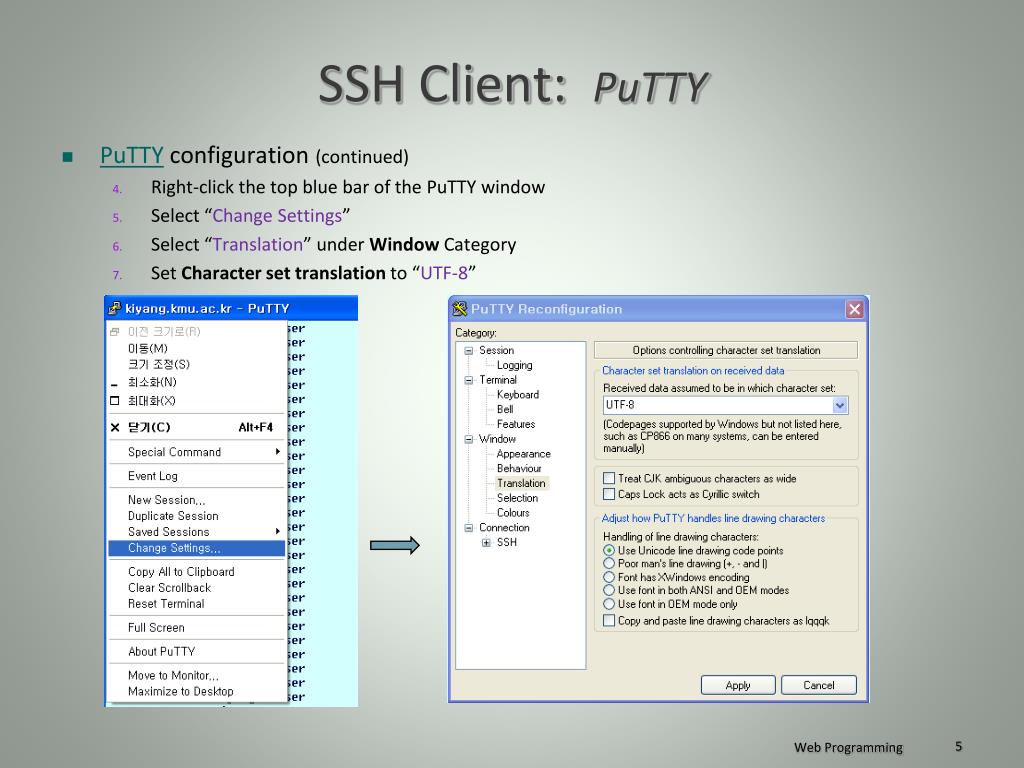Select Duplicate Session menu entry

pyautogui.click(x=197, y=516)
